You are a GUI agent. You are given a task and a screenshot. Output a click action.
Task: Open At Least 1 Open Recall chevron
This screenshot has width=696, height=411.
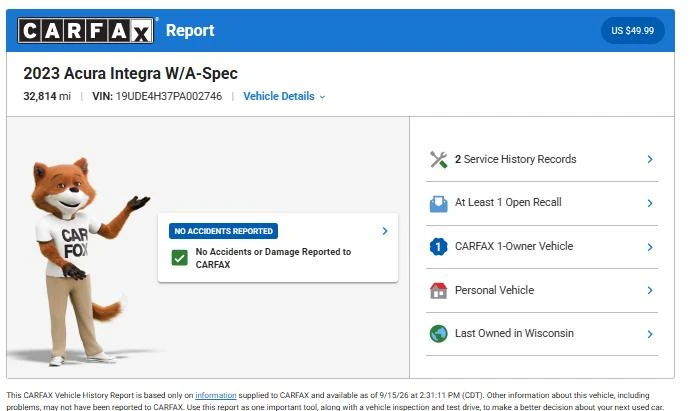[650, 203]
